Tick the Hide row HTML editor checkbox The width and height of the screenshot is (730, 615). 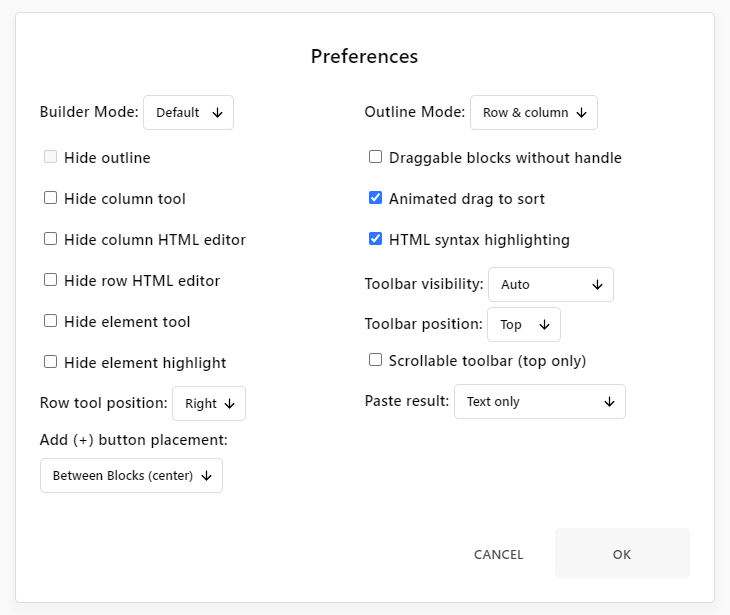pos(50,280)
